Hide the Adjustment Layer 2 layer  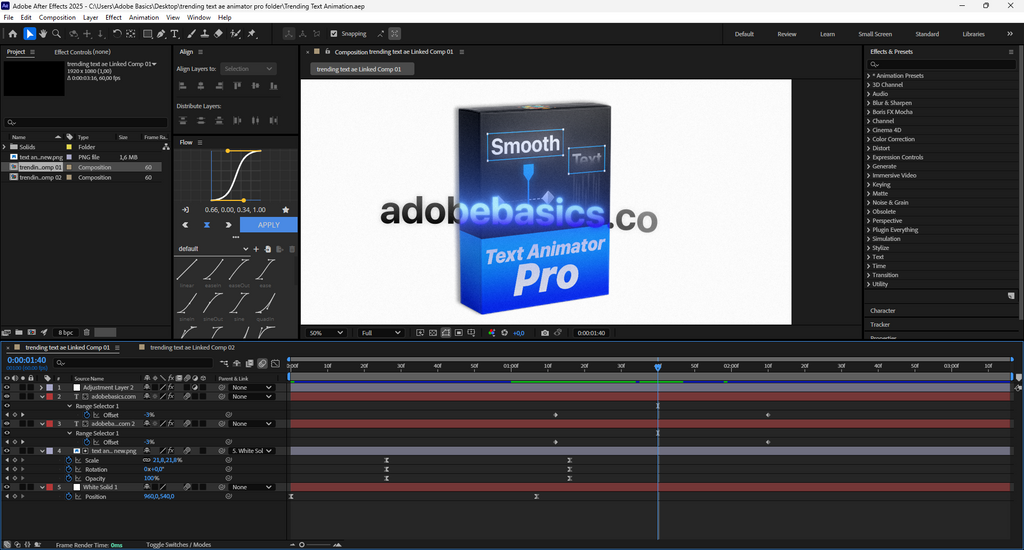7,387
